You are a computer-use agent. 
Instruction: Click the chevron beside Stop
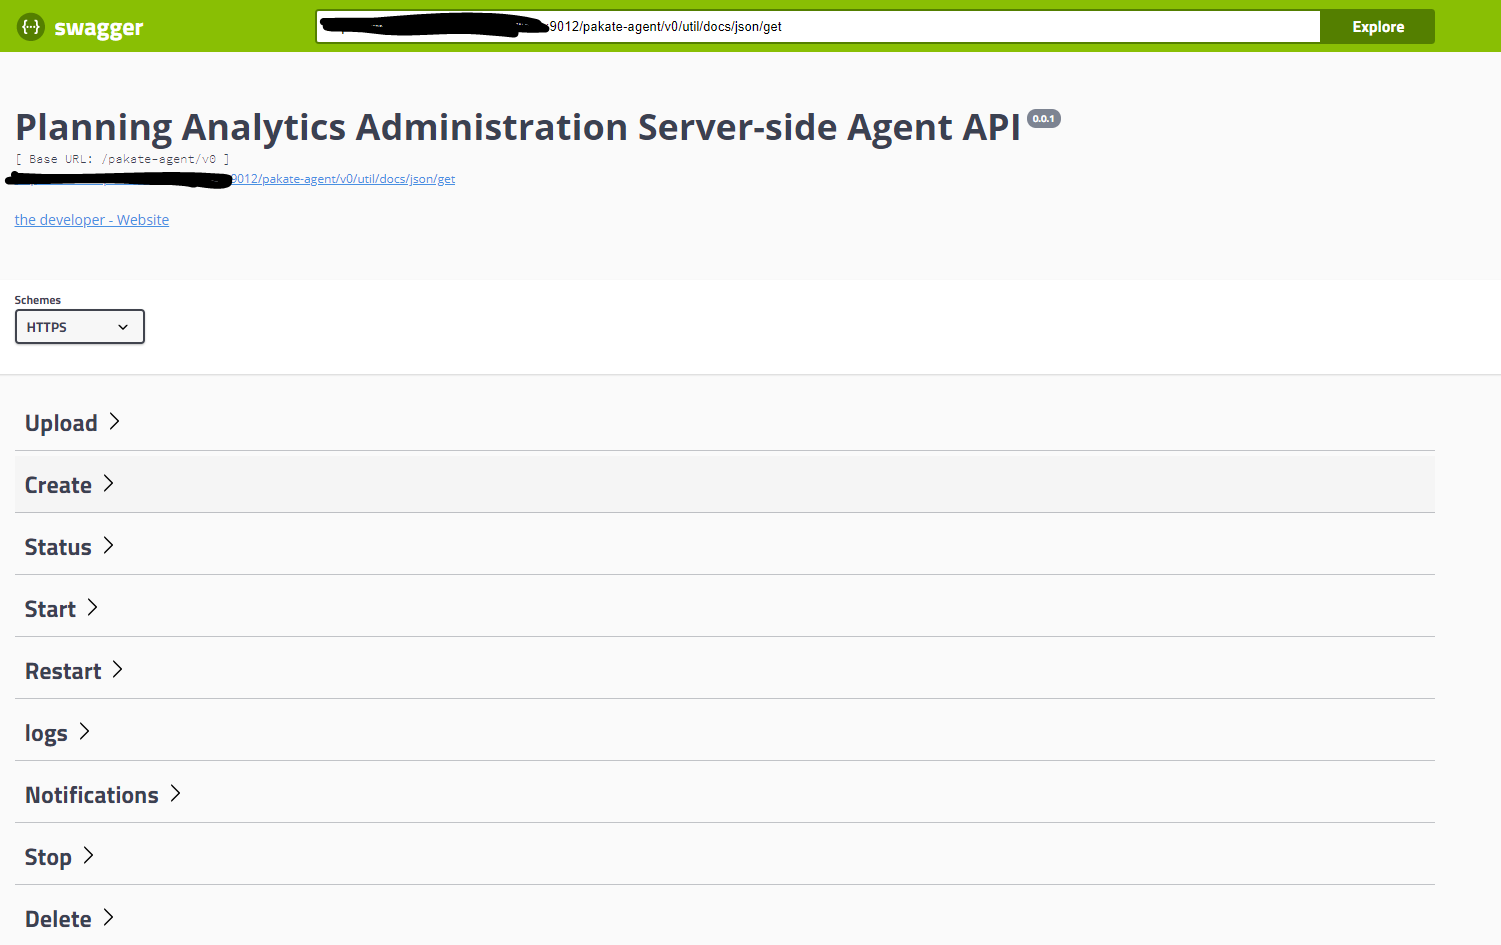click(88, 856)
